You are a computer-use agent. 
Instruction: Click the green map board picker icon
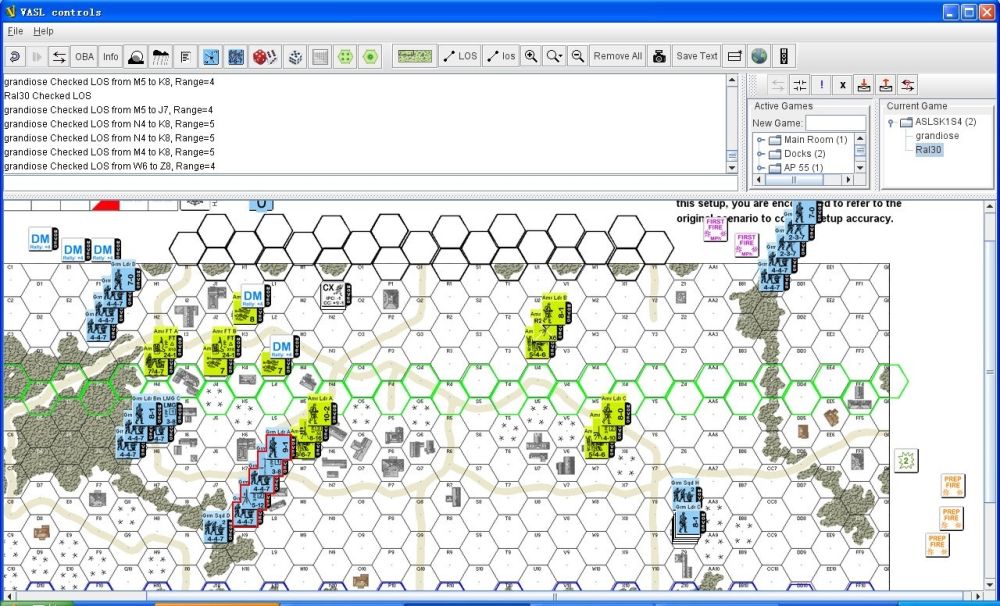(x=415, y=56)
